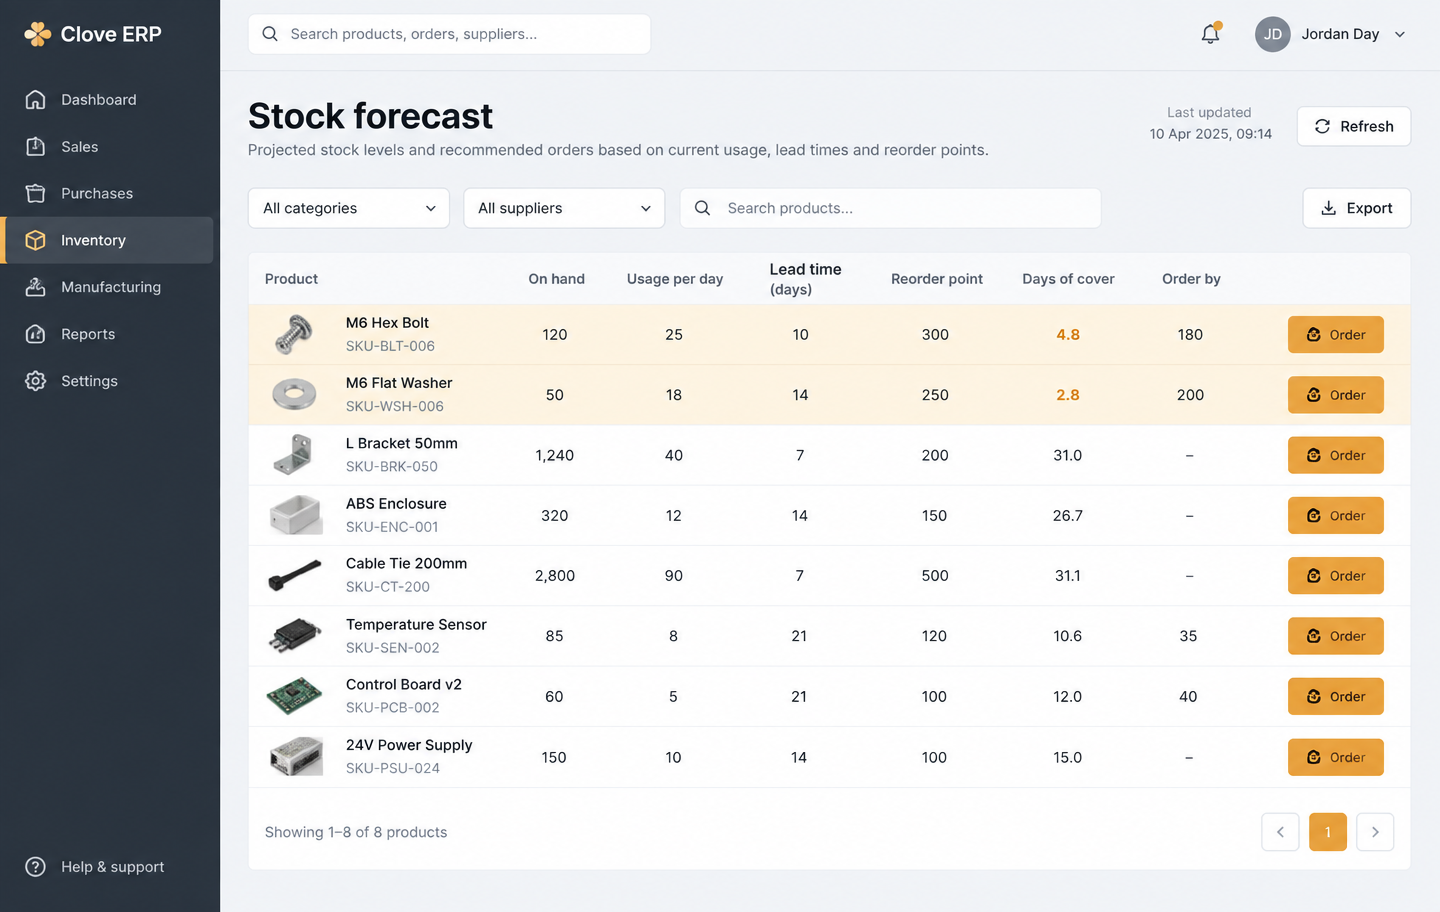Click the Lead time (days) header
Viewport: 1440px width, 912px height.
click(x=805, y=279)
